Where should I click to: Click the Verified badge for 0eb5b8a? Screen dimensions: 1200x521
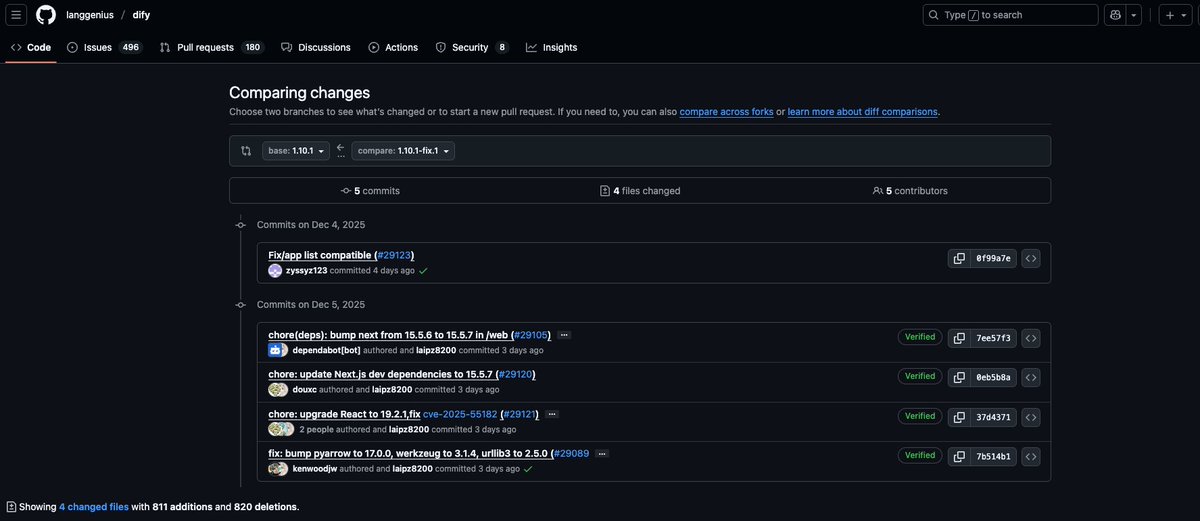(x=920, y=376)
